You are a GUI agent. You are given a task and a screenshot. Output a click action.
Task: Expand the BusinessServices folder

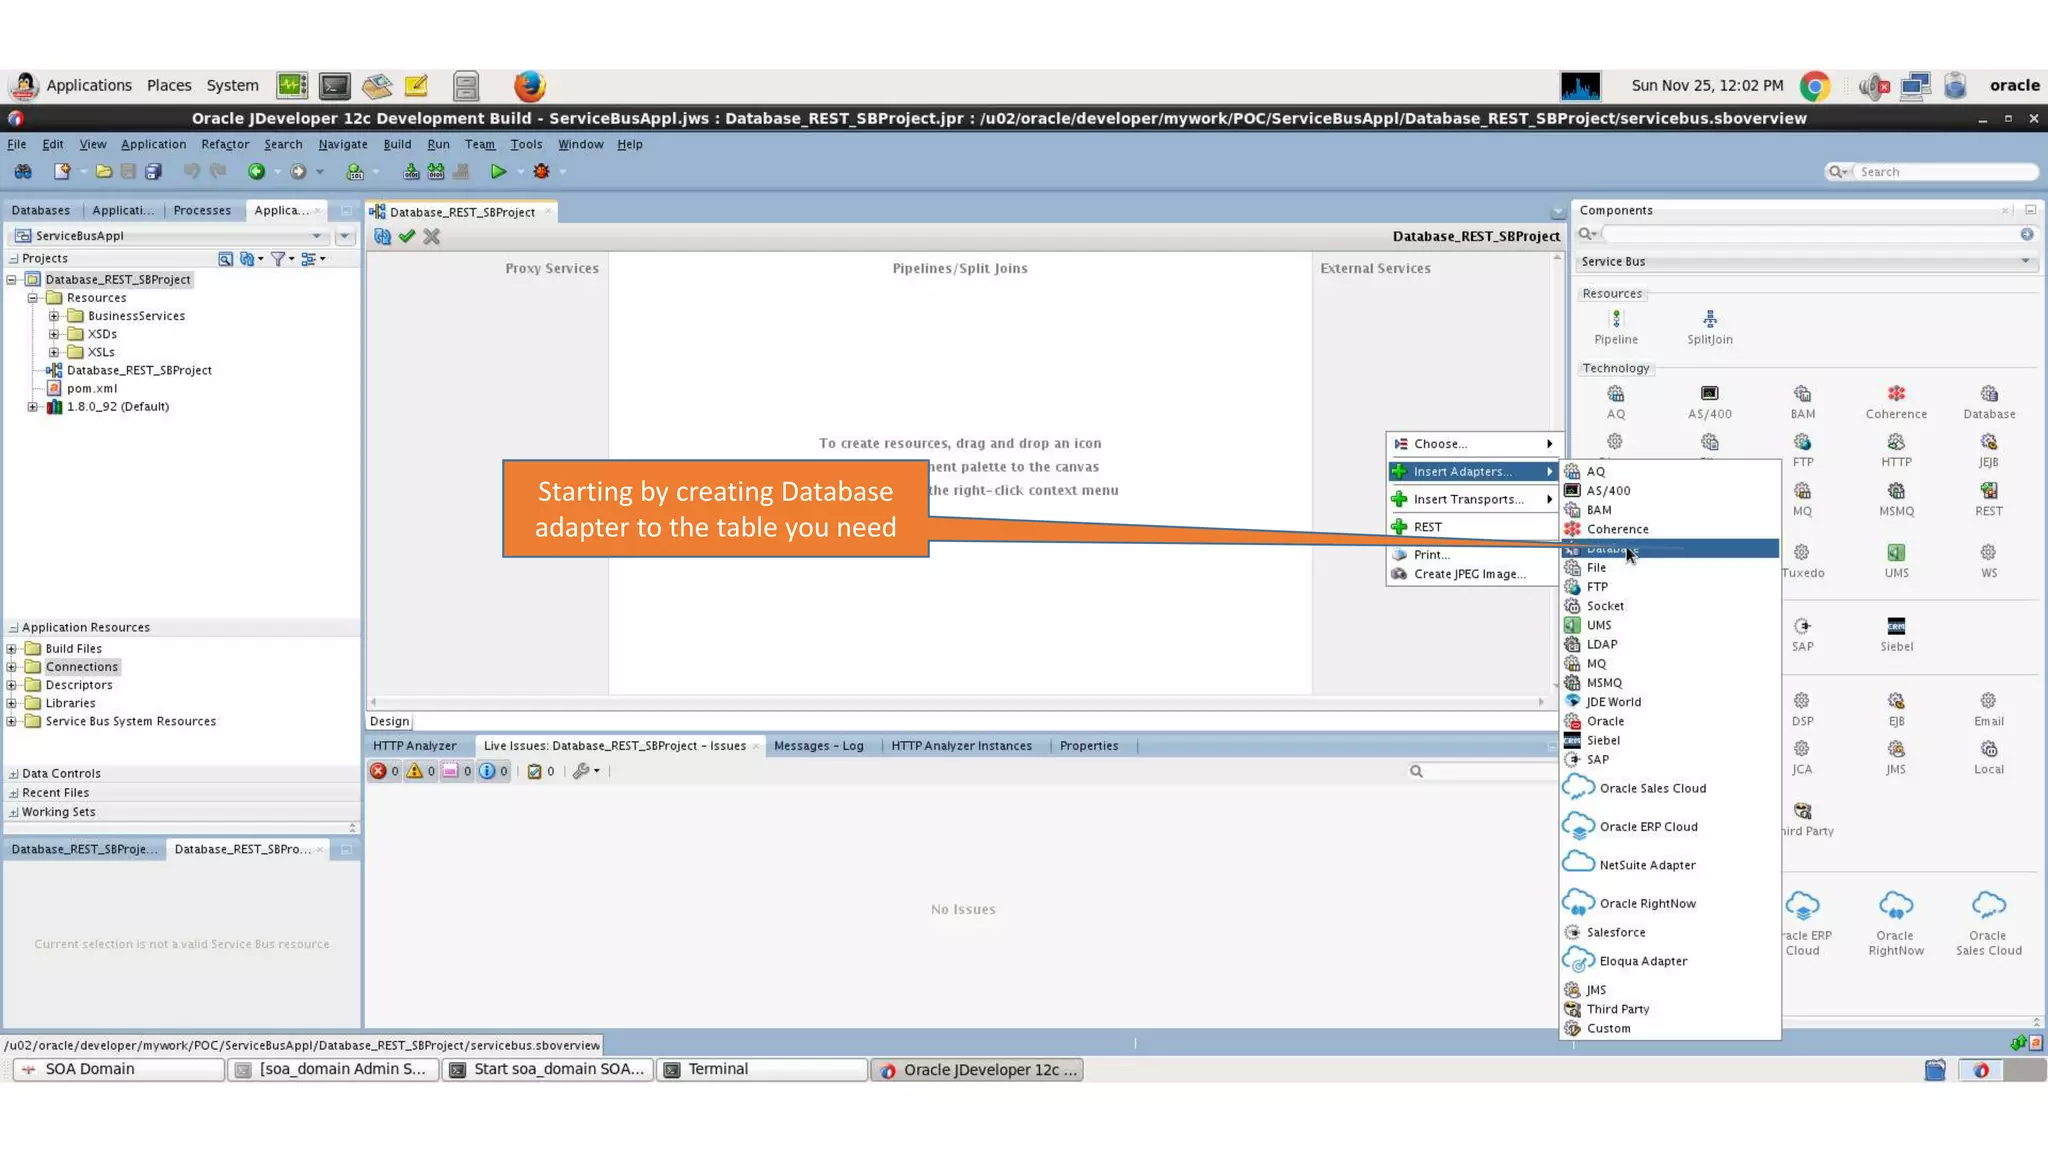tap(54, 316)
